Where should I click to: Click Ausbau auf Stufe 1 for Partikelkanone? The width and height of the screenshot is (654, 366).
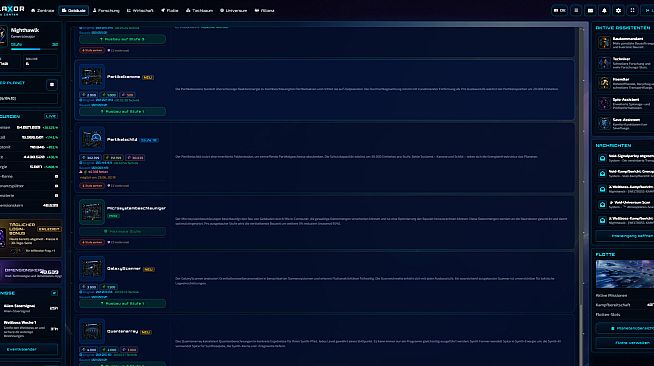[123, 112]
